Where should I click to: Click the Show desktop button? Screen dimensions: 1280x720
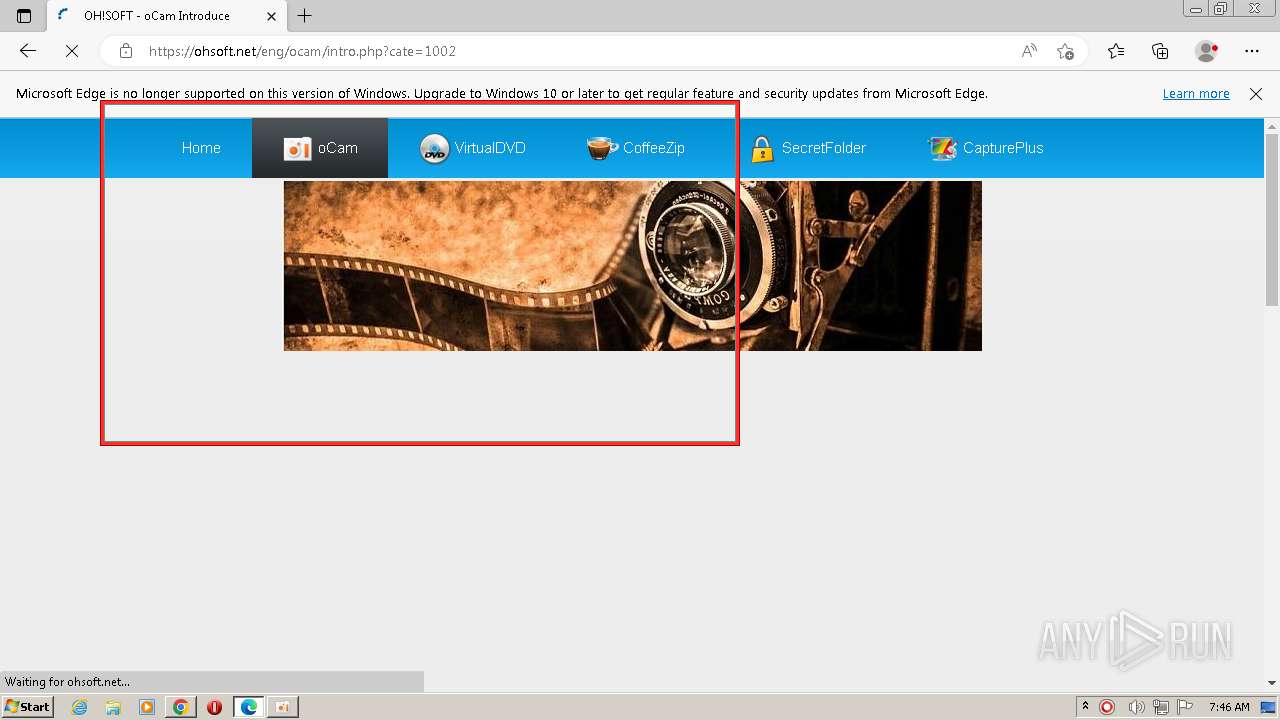[x=1269, y=707]
